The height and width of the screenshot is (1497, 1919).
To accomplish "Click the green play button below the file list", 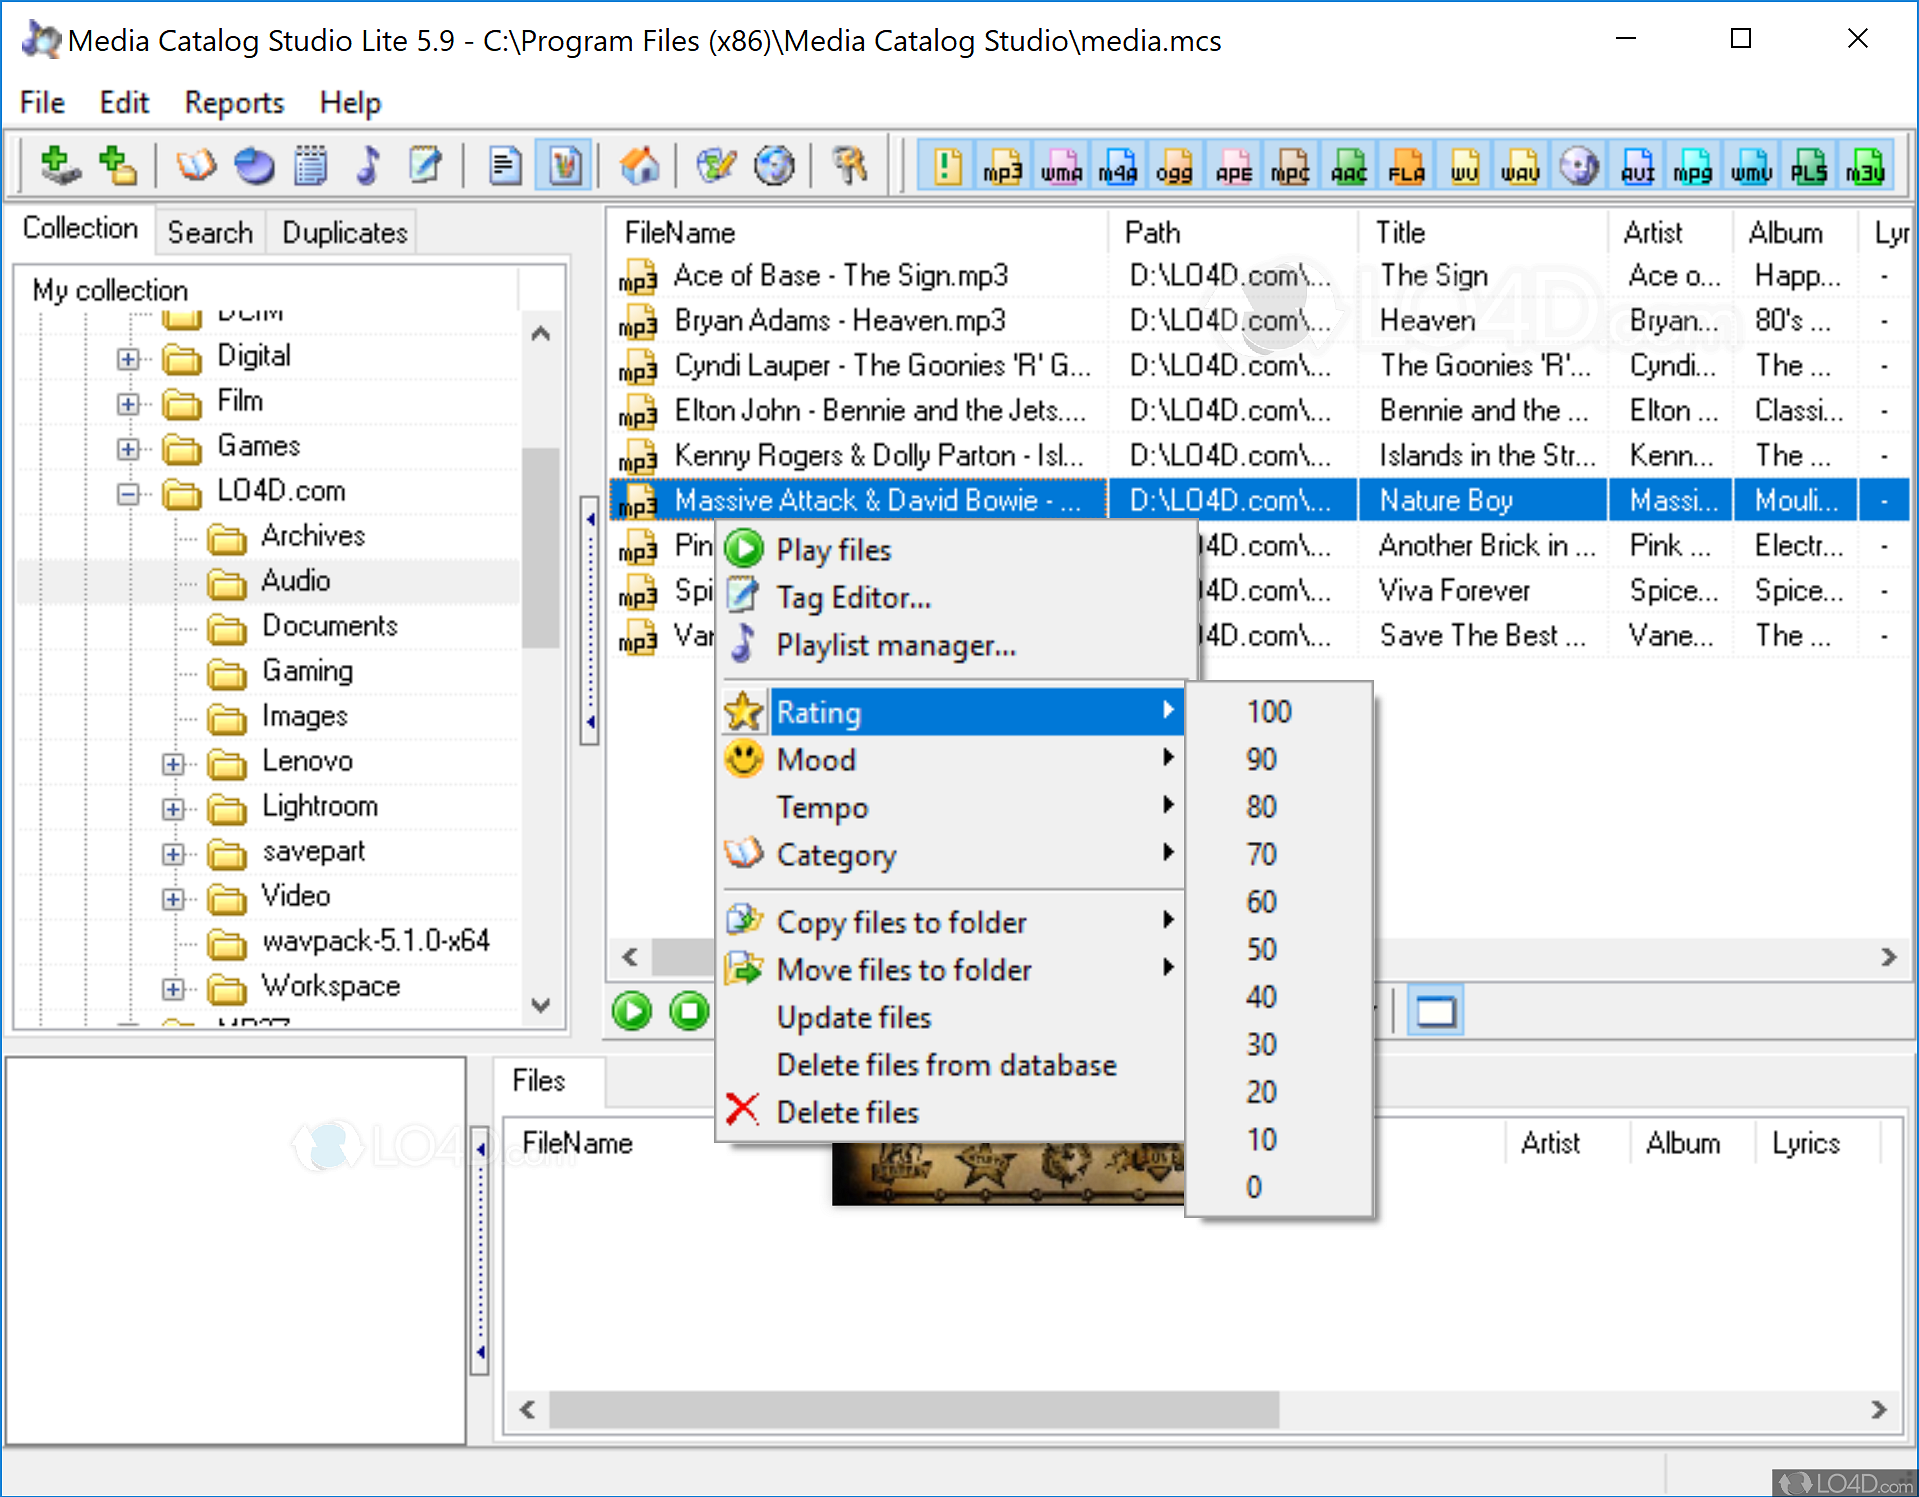I will (x=631, y=1011).
